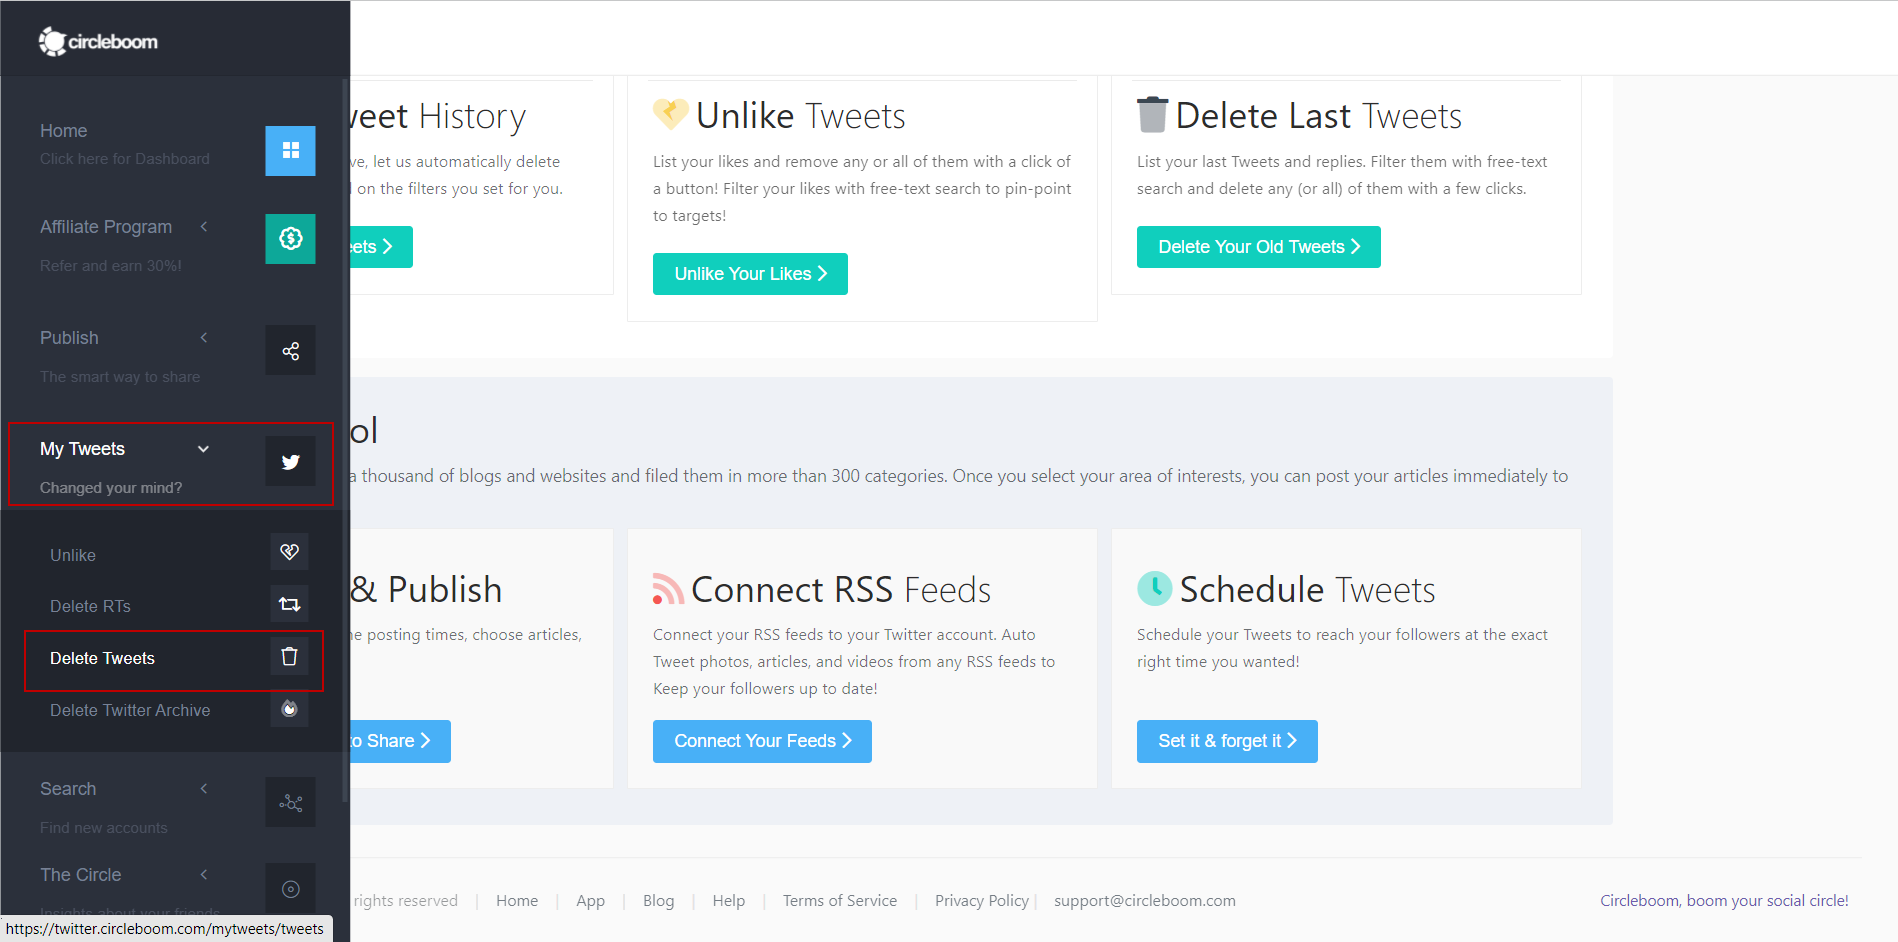The height and width of the screenshot is (942, 1898).
Task: Click the Circleboom logo
Action: (x=97, y=41)
